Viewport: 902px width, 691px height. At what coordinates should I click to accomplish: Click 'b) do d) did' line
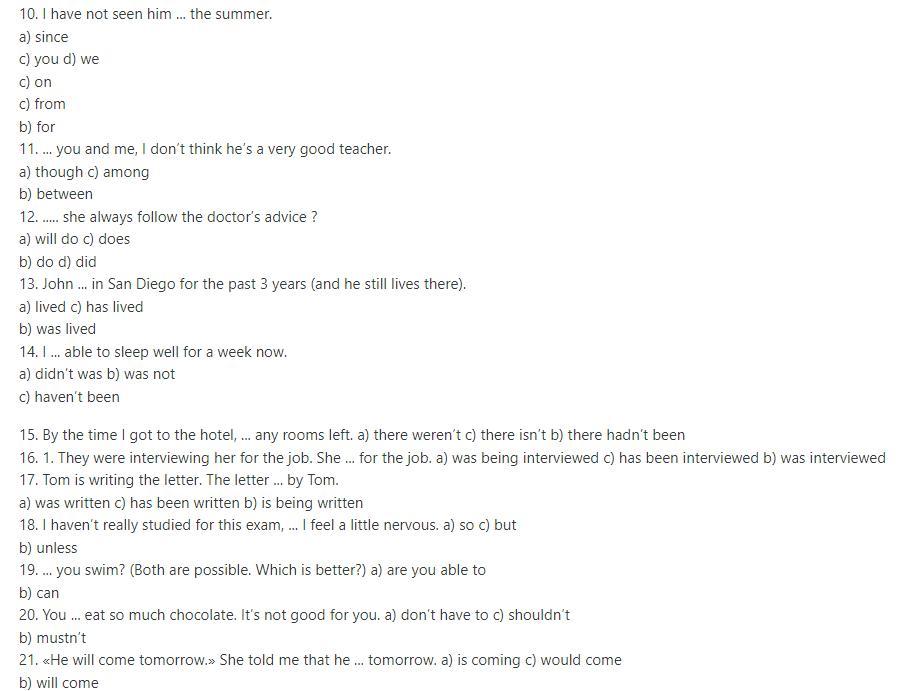coord(58,262)
